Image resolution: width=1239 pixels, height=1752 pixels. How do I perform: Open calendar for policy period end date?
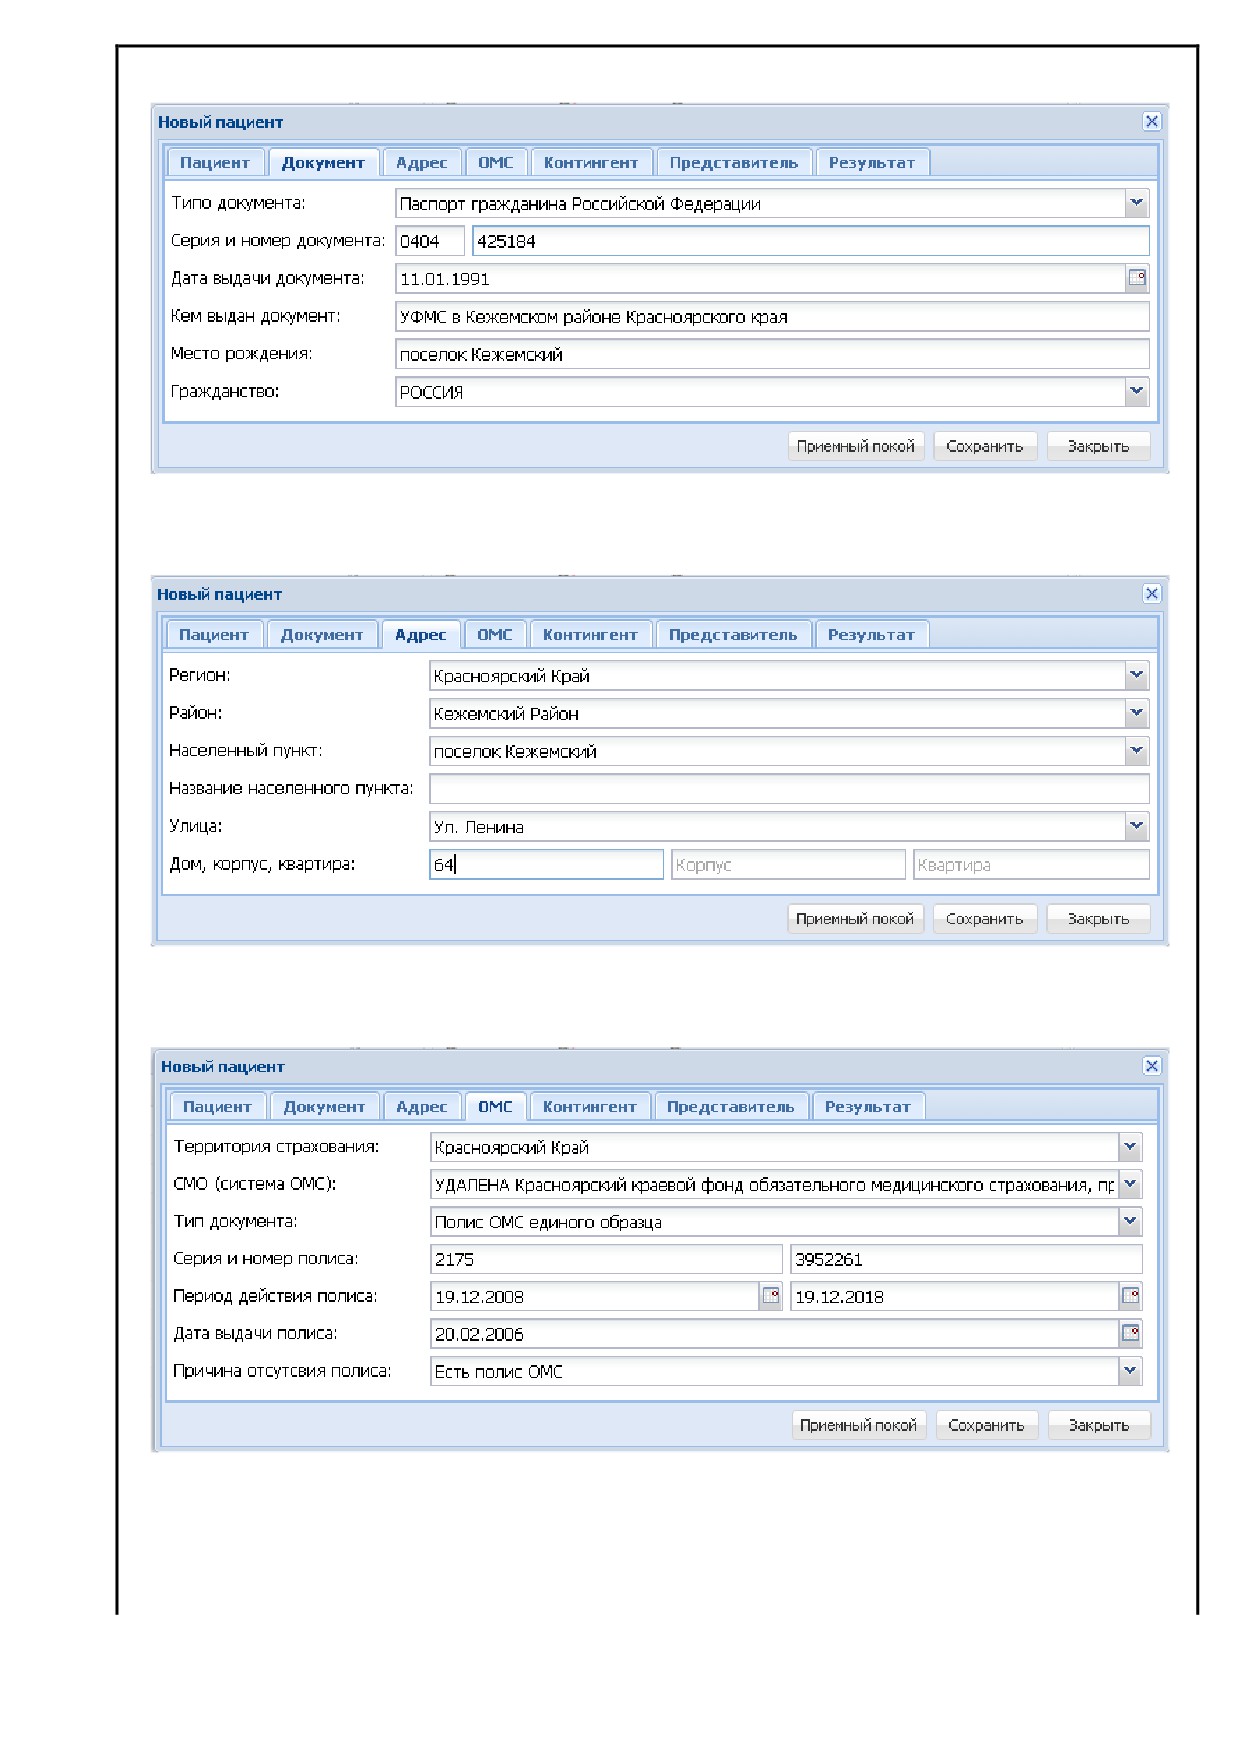(1130, 1296)
